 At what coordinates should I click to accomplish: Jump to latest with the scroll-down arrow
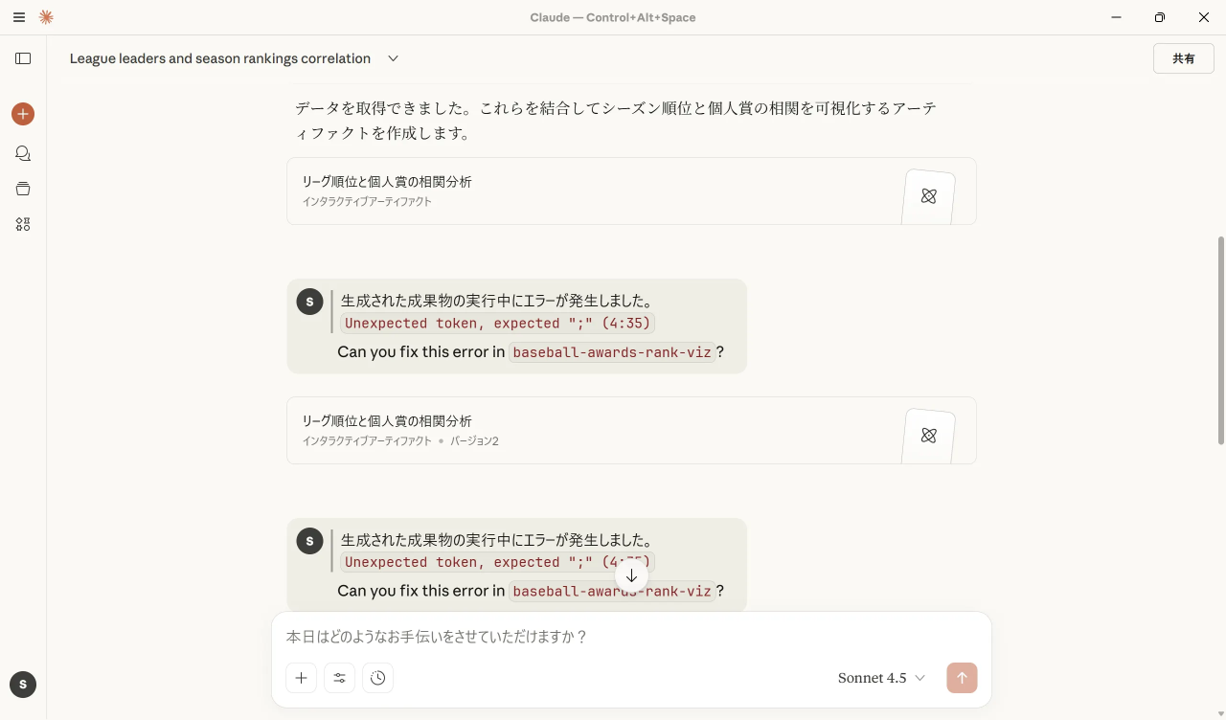point(631,575)
